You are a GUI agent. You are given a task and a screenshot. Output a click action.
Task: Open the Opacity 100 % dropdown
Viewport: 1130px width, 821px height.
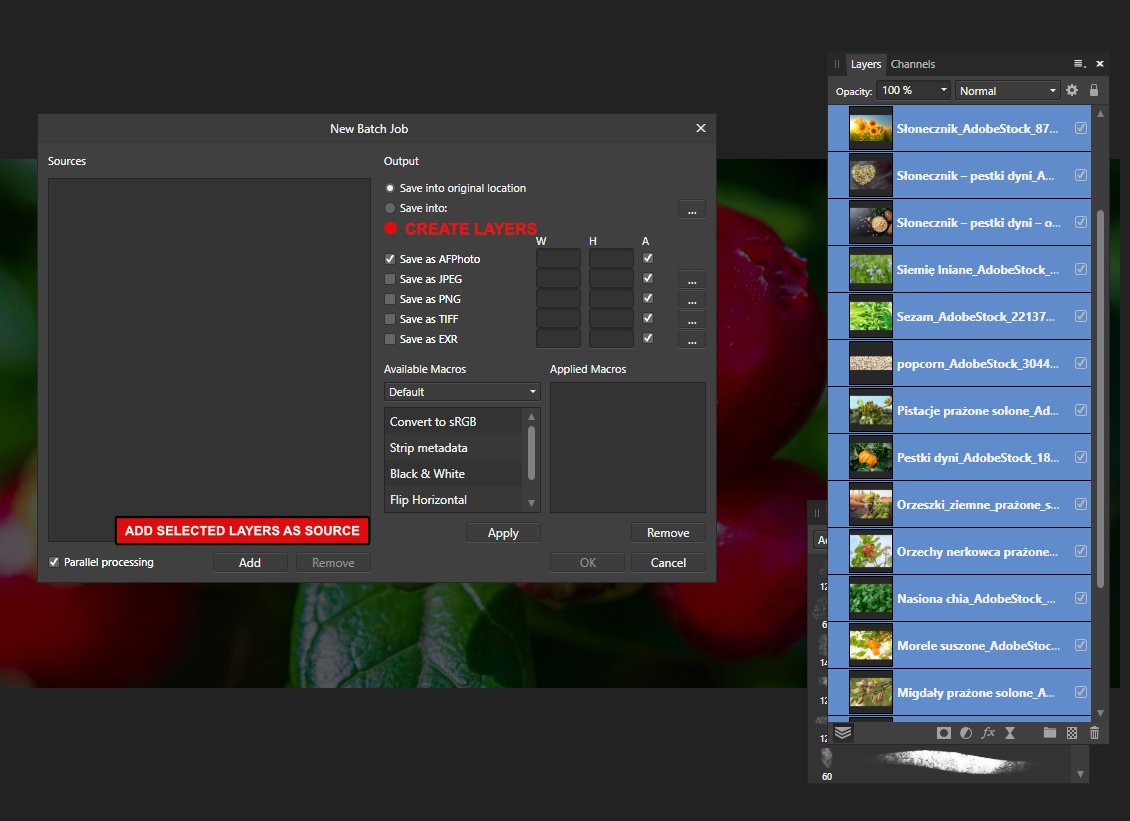pyautogui.click(x=915, y=91)
